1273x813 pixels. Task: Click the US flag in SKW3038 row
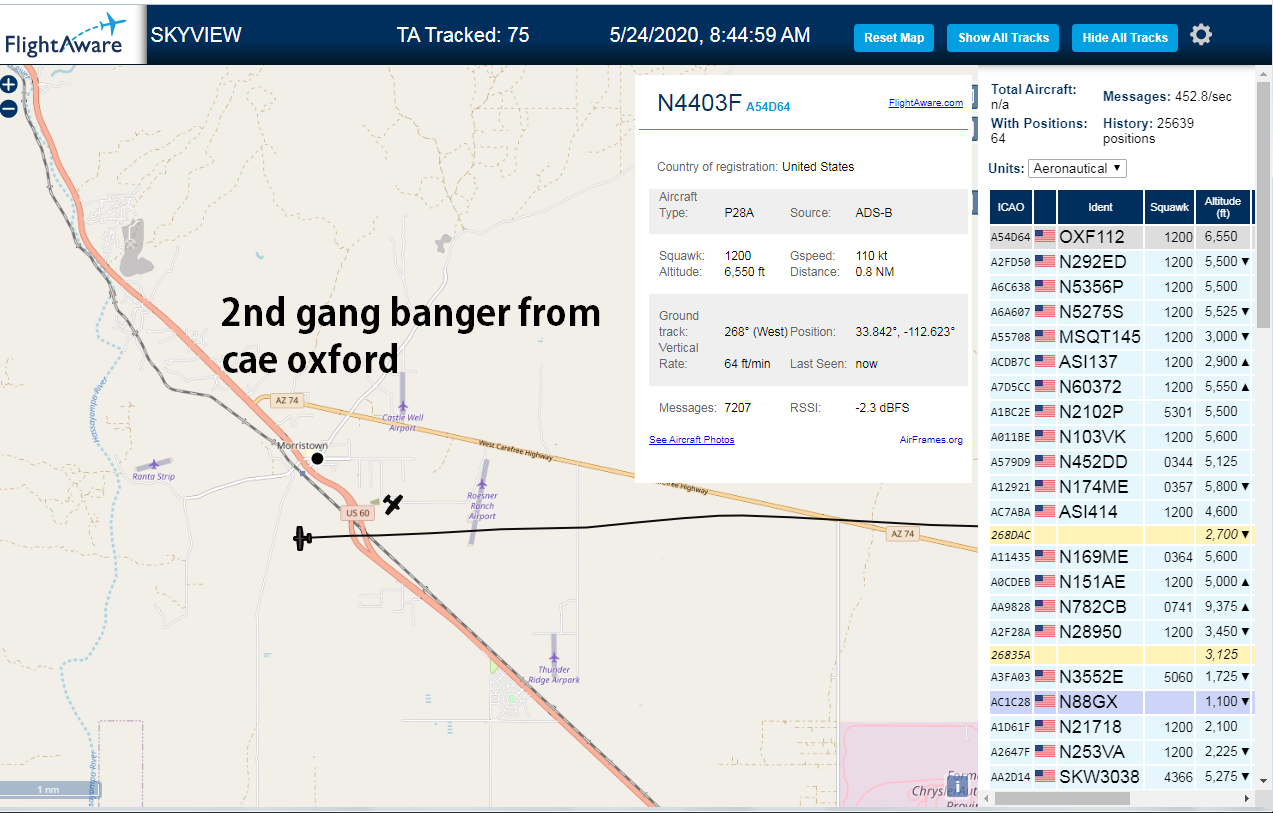pyautogui.click(x=1045, y=776)
